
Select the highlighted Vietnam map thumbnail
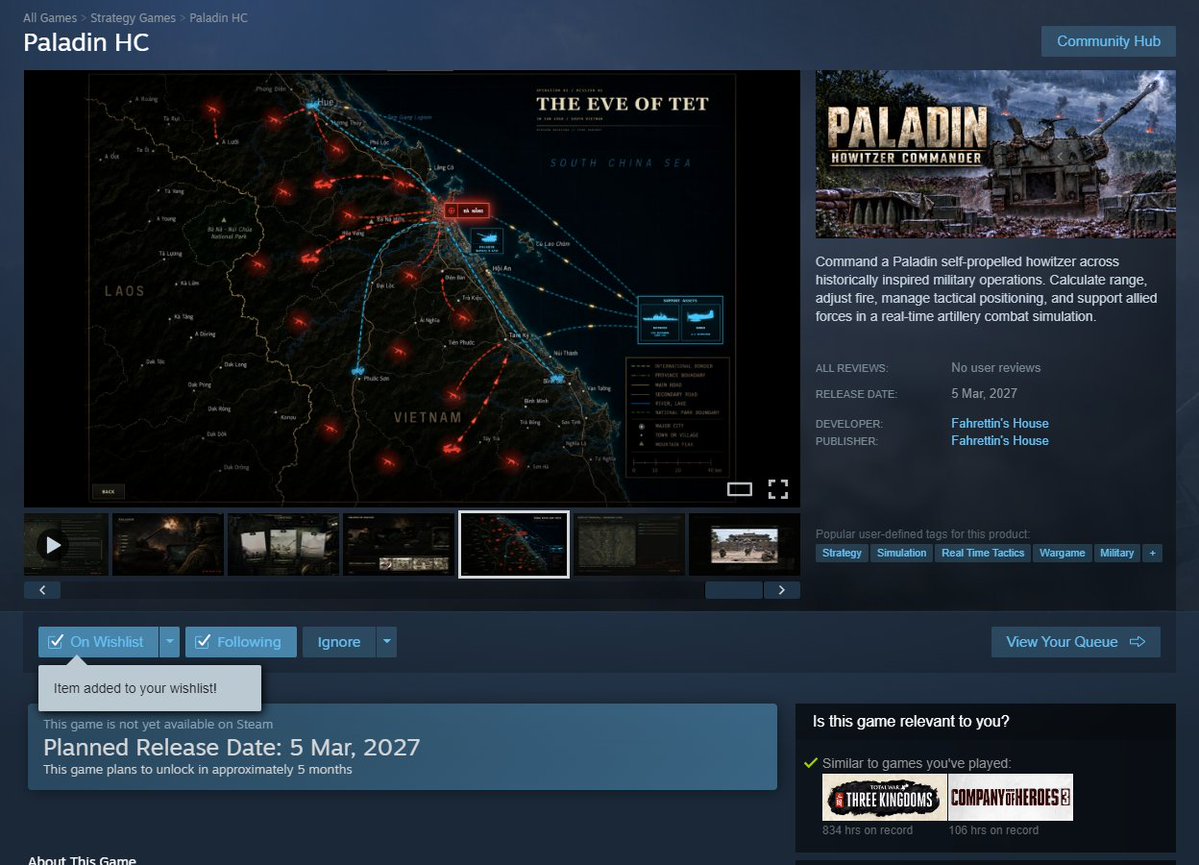pos(514,545)
